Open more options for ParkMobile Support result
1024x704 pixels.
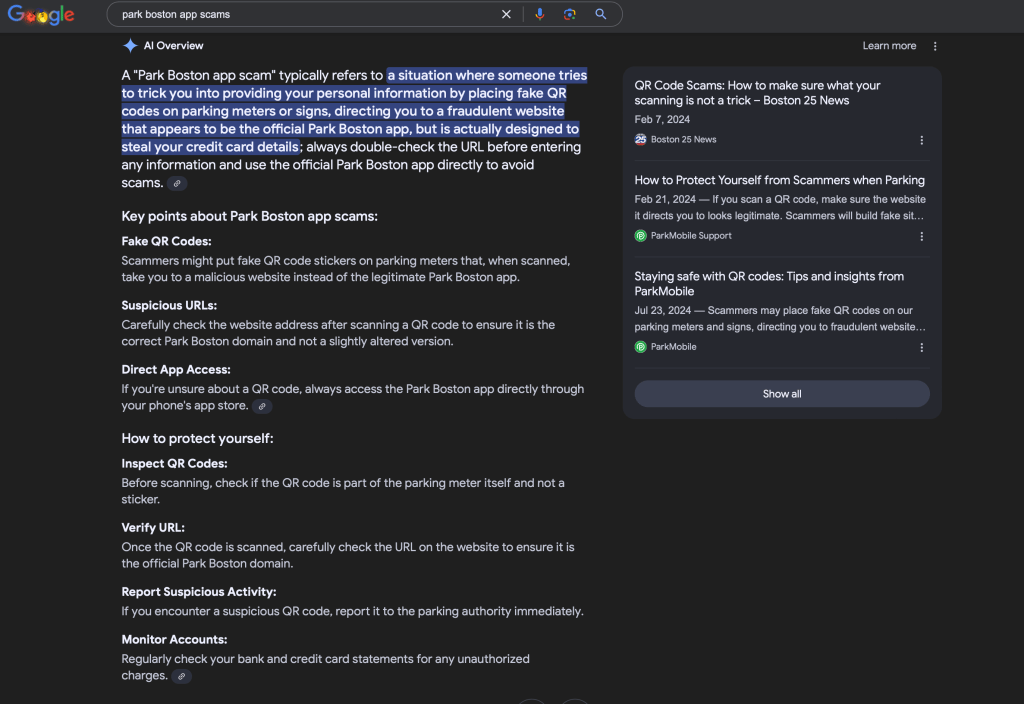click(x=922, y=236)
